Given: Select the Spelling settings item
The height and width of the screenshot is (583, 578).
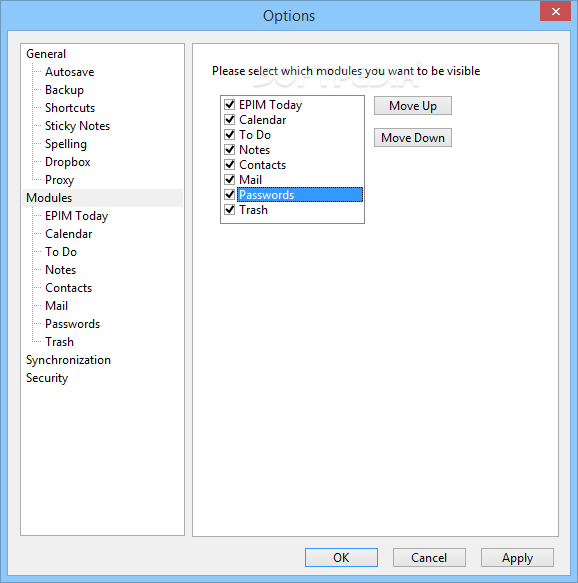Looking at the screenshot, I should coord(66,144).
